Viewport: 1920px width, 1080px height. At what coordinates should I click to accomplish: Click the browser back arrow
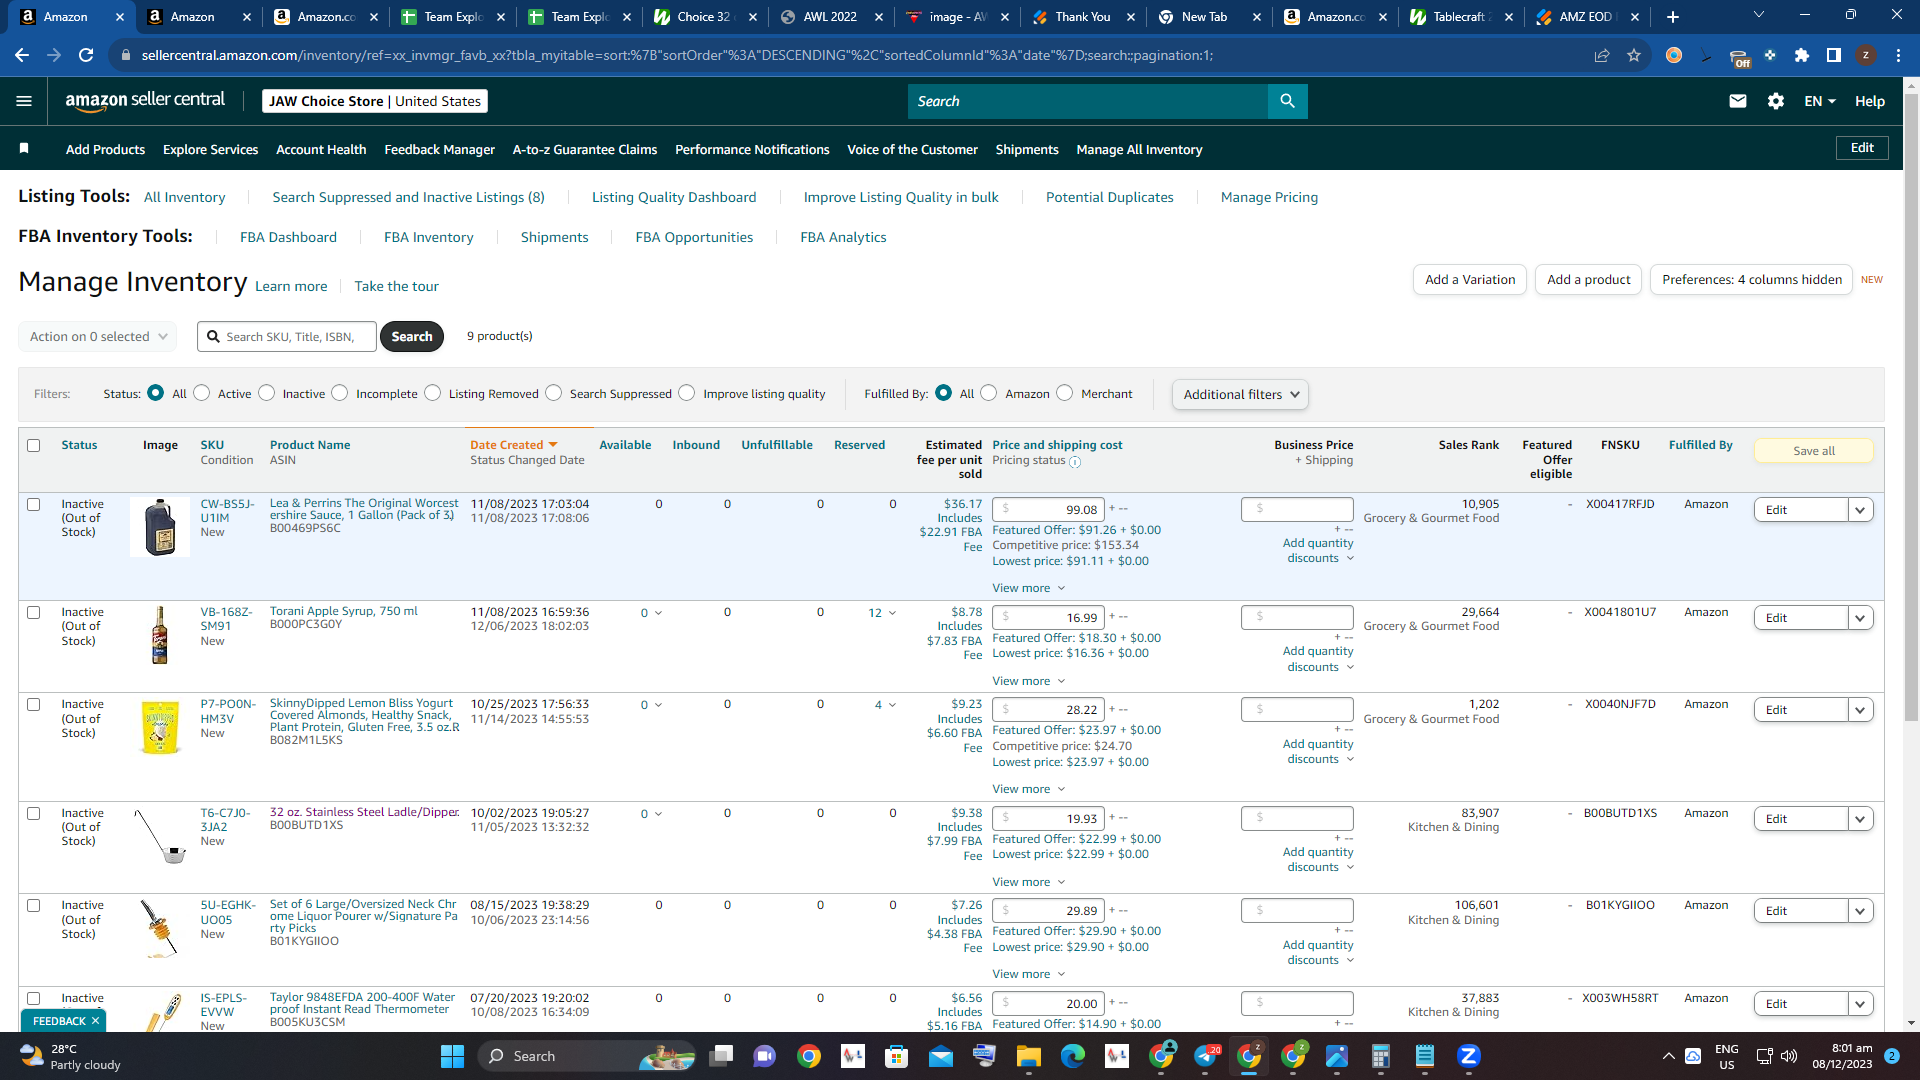(x=22, y=55)
